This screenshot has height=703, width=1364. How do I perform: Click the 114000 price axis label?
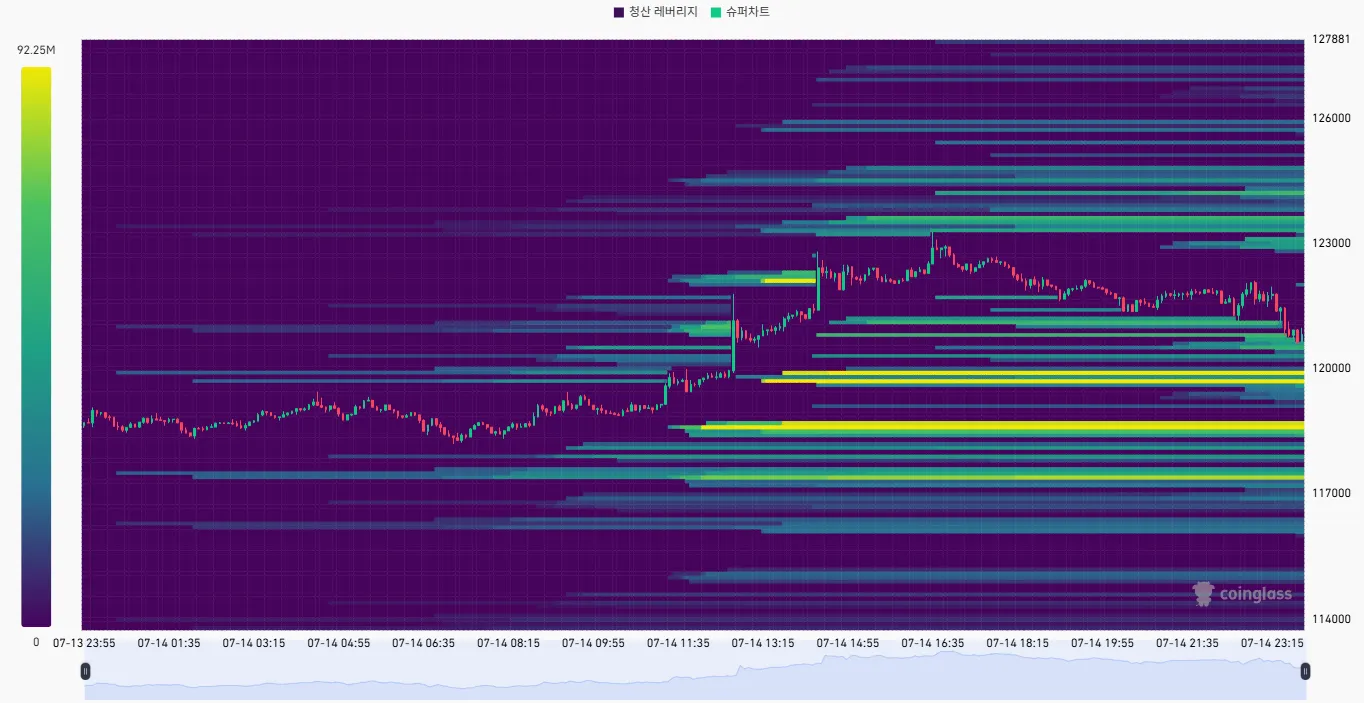coord(1330,619)
